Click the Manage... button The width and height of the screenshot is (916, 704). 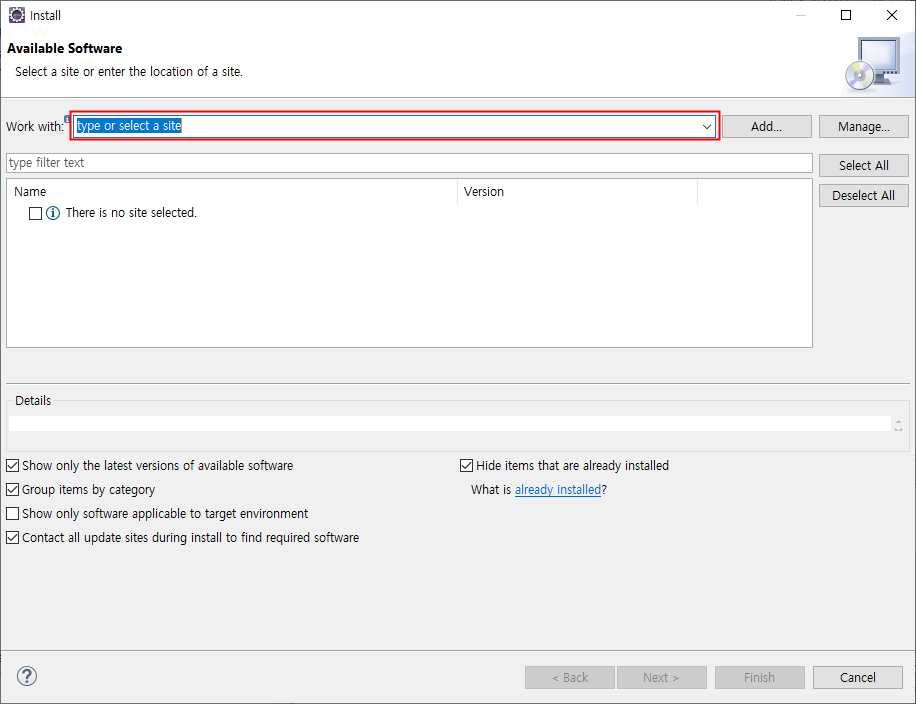click(x=863, y=127)
